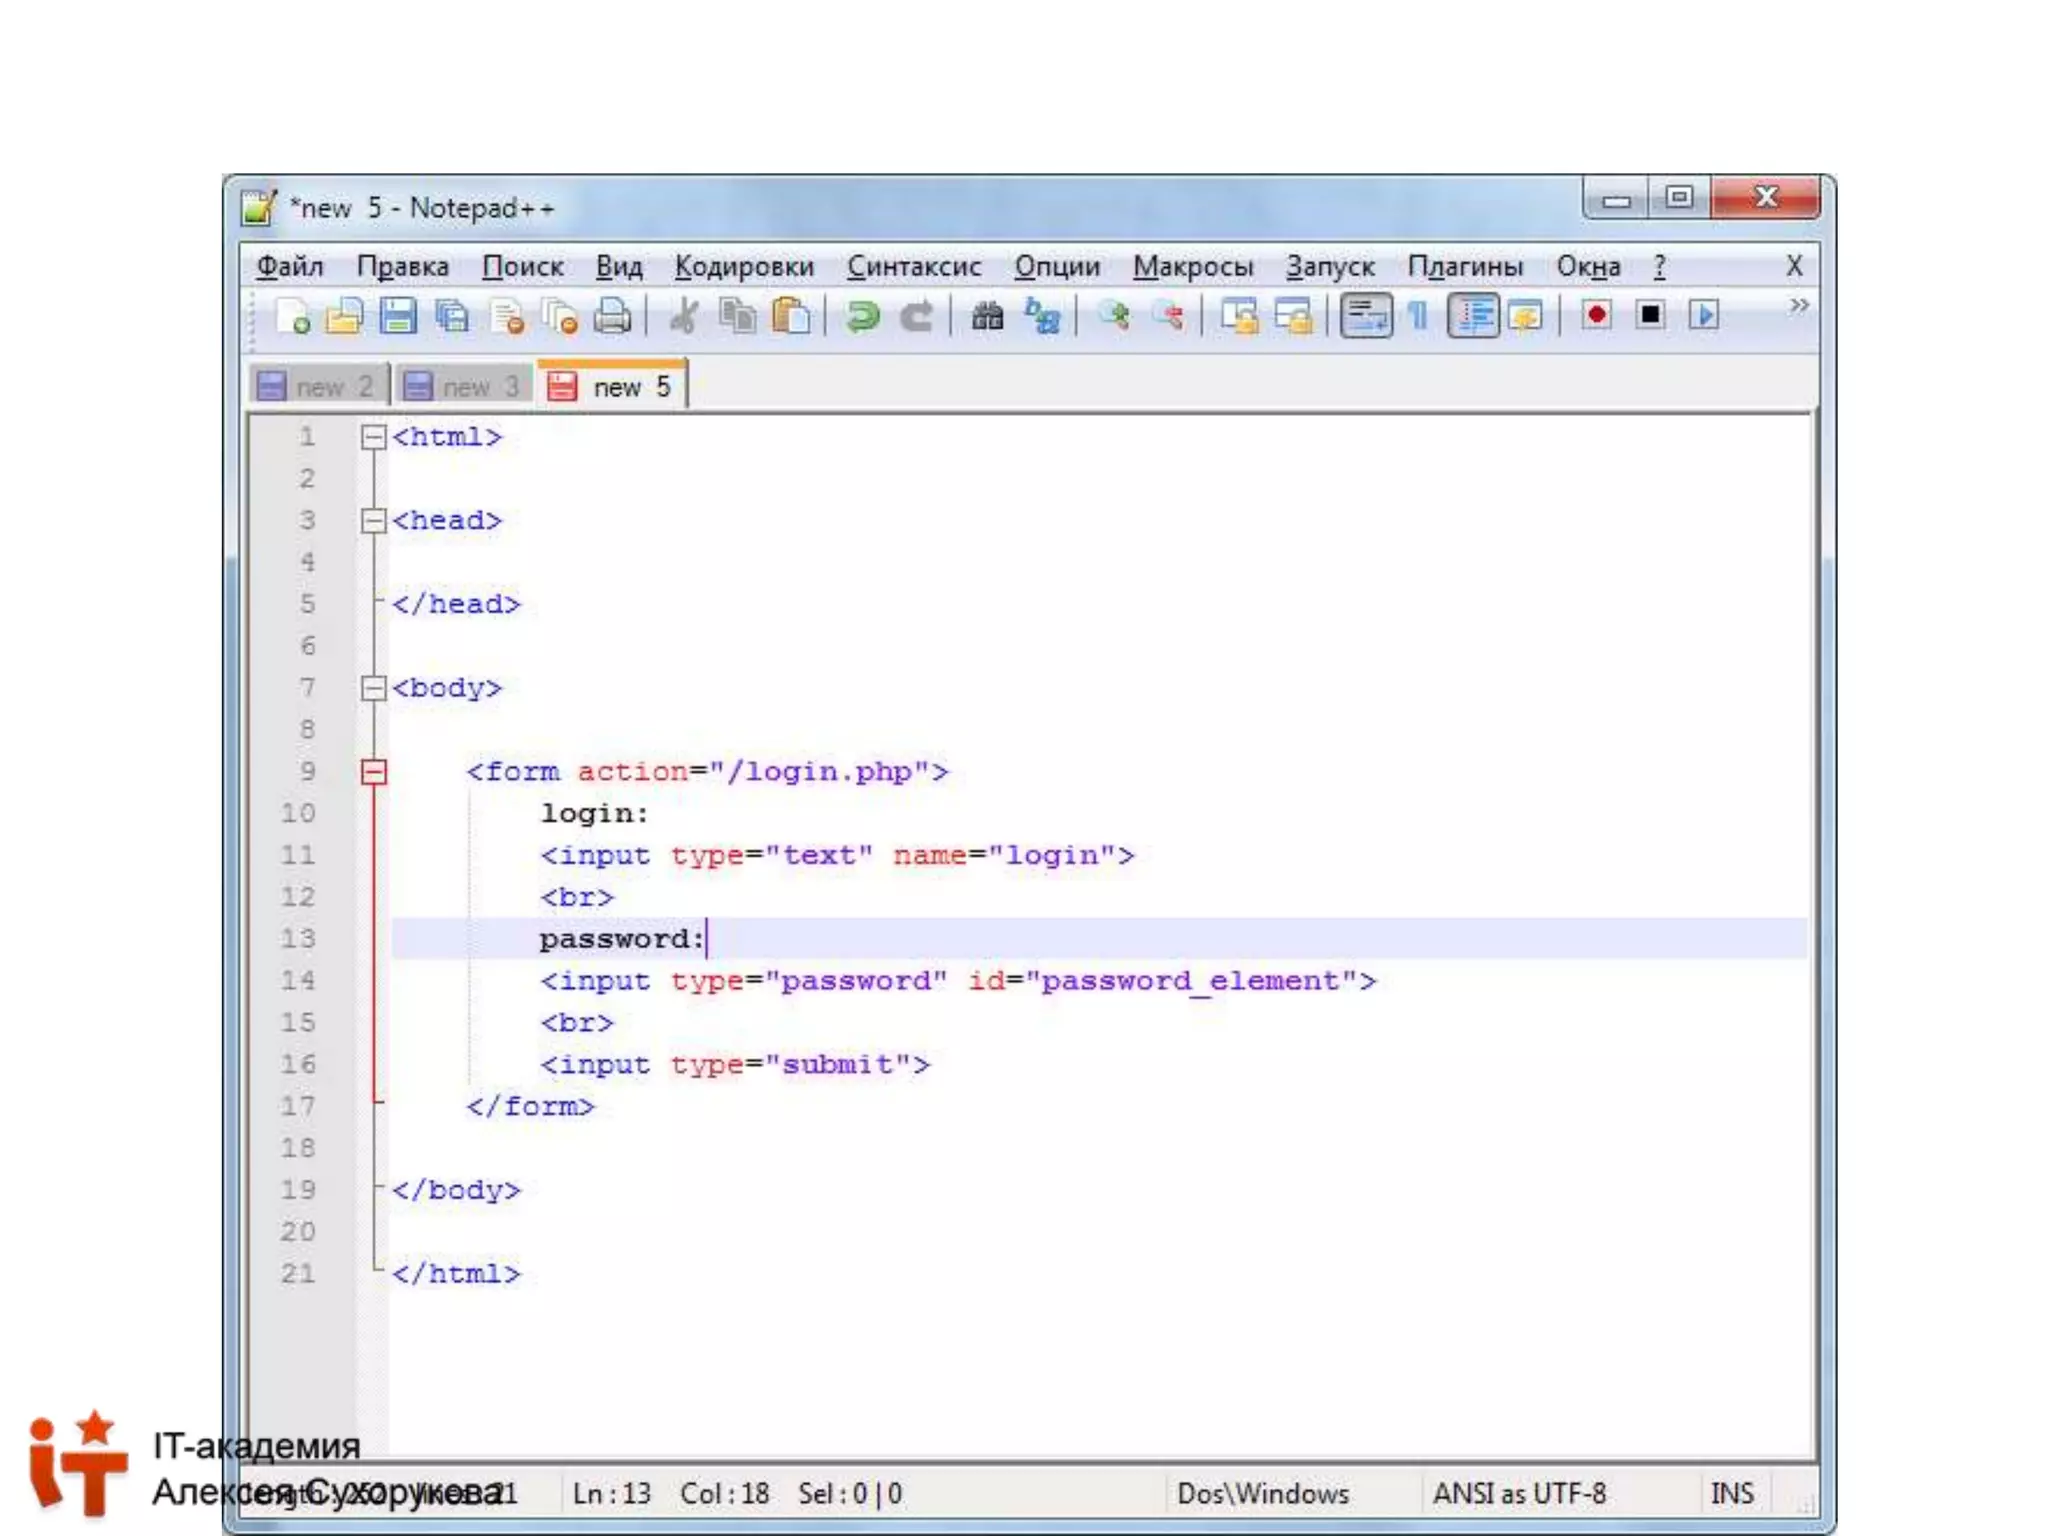The image size is (2048, 1536).
Task: Click the Undo green arrow icon
Action: (862, 316)
